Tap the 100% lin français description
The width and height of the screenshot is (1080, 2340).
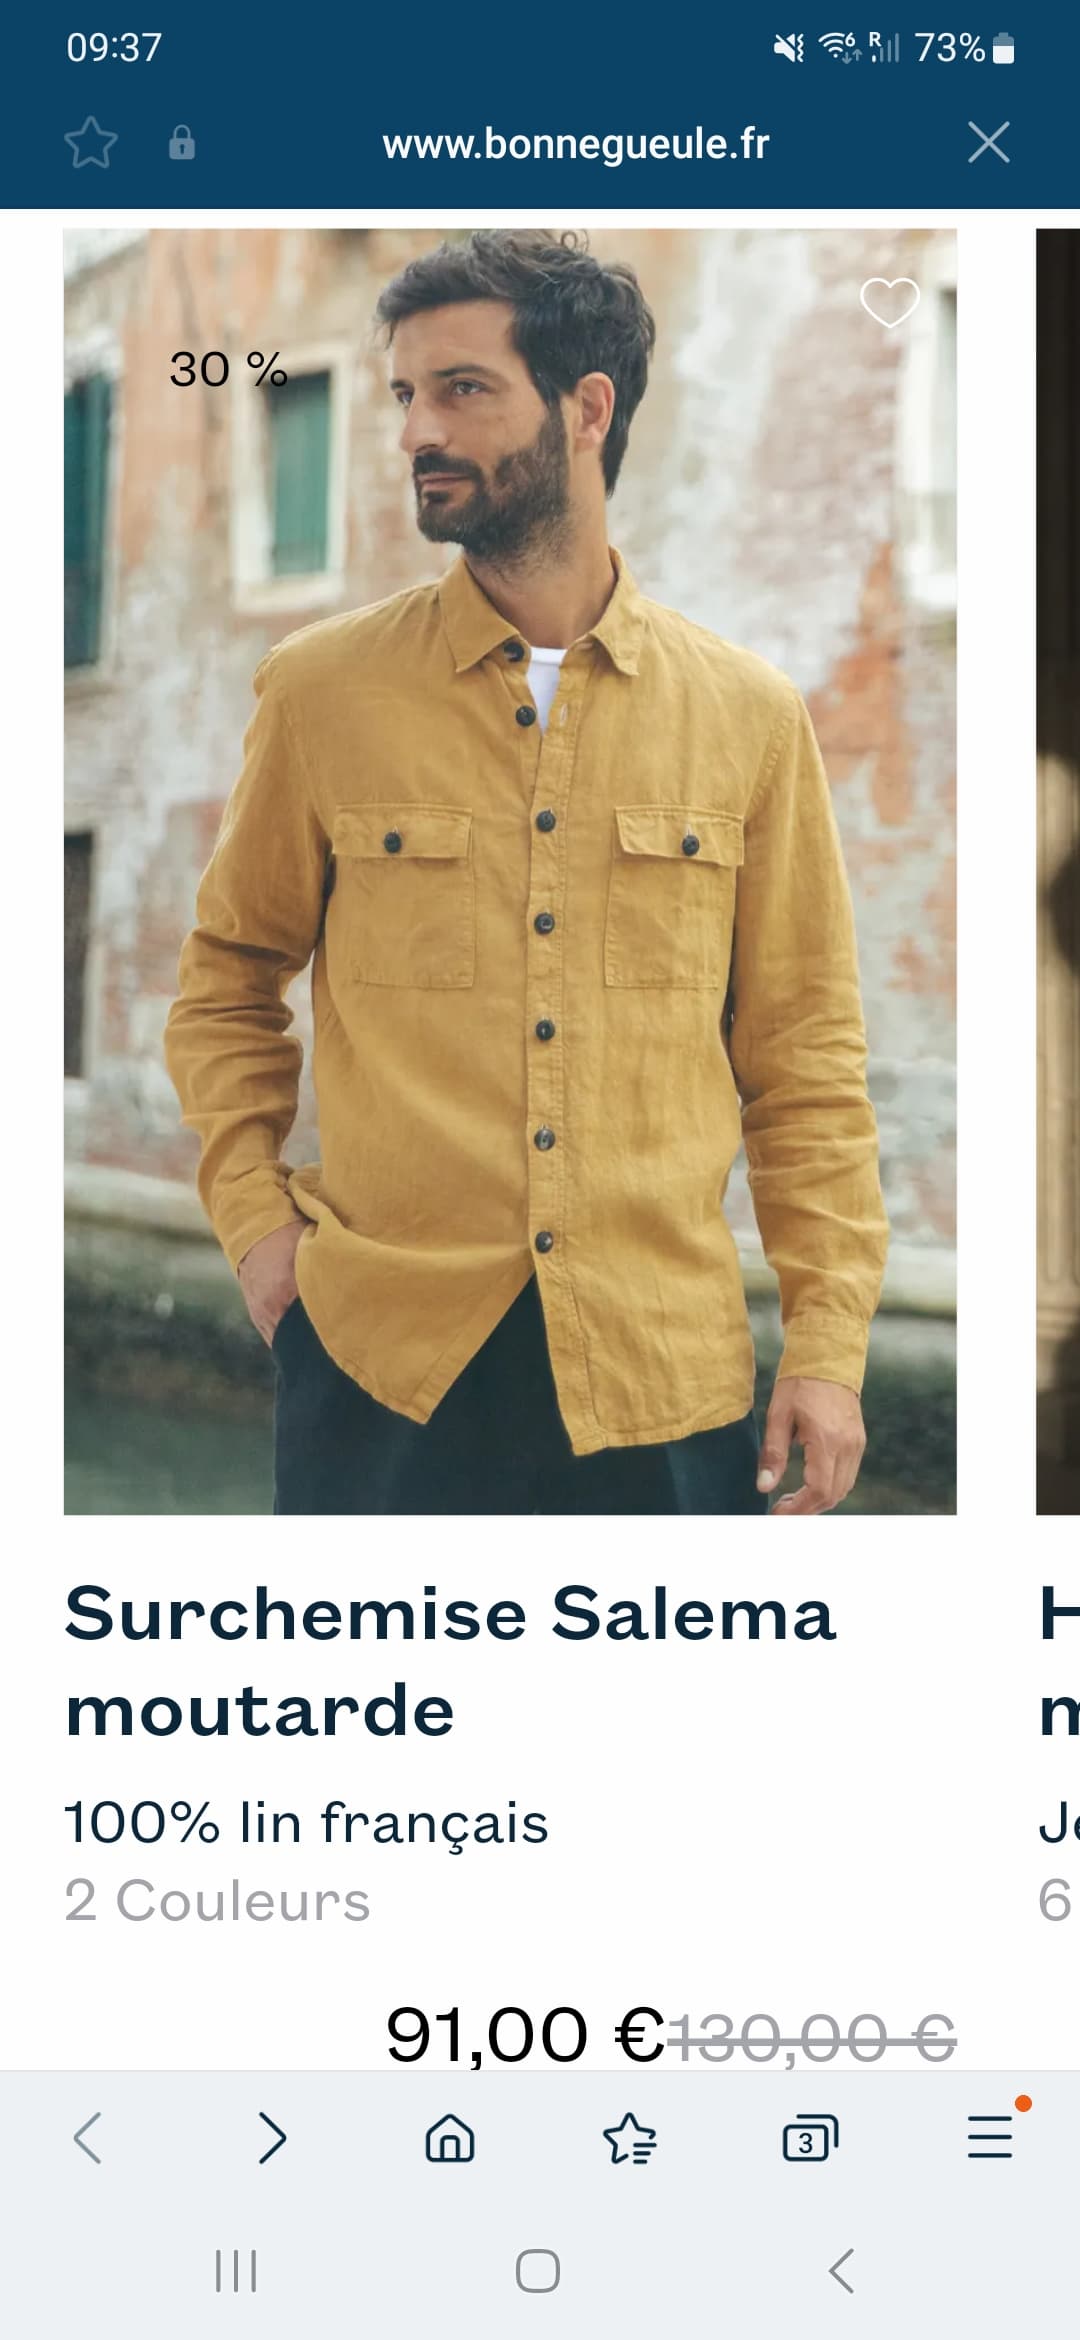point(306,1822)
